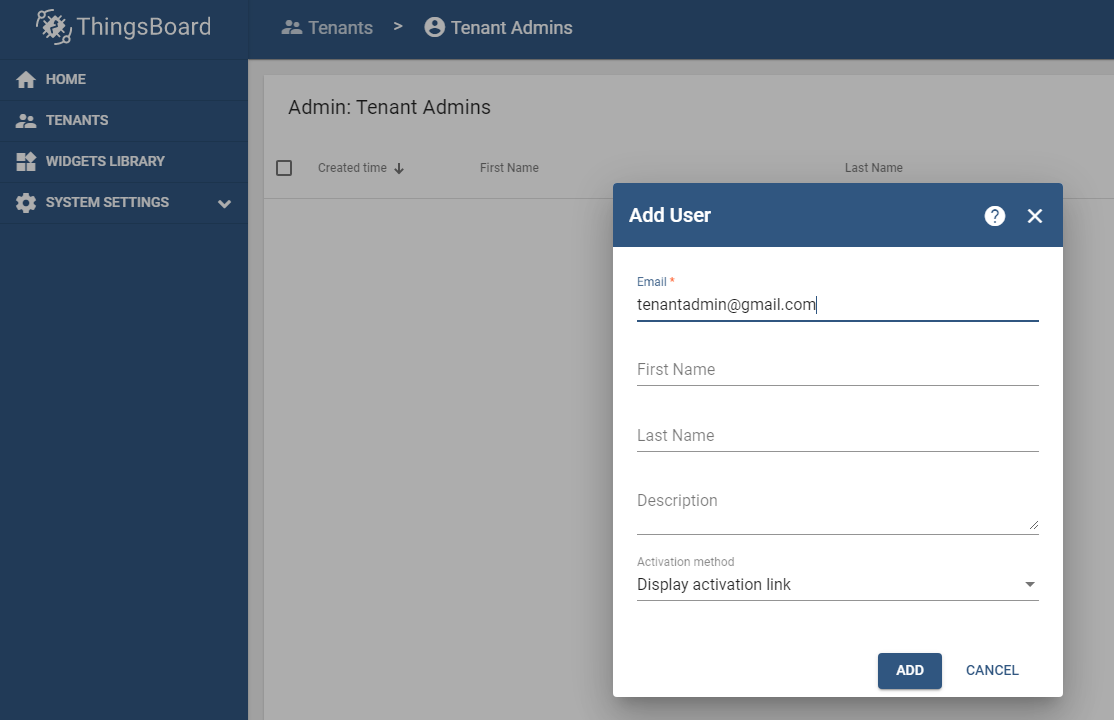Viewport: 1114px width, 720px height.
Task: Expand the System Settings chevron
Action: click(x=225, y=204)
